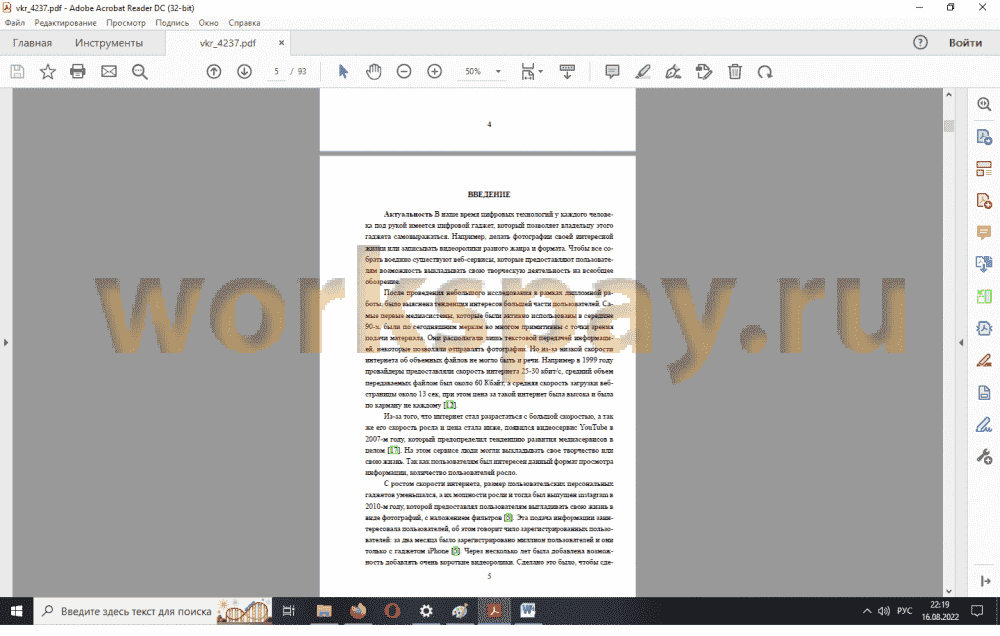Click the scrollbar up arrow

948,94
